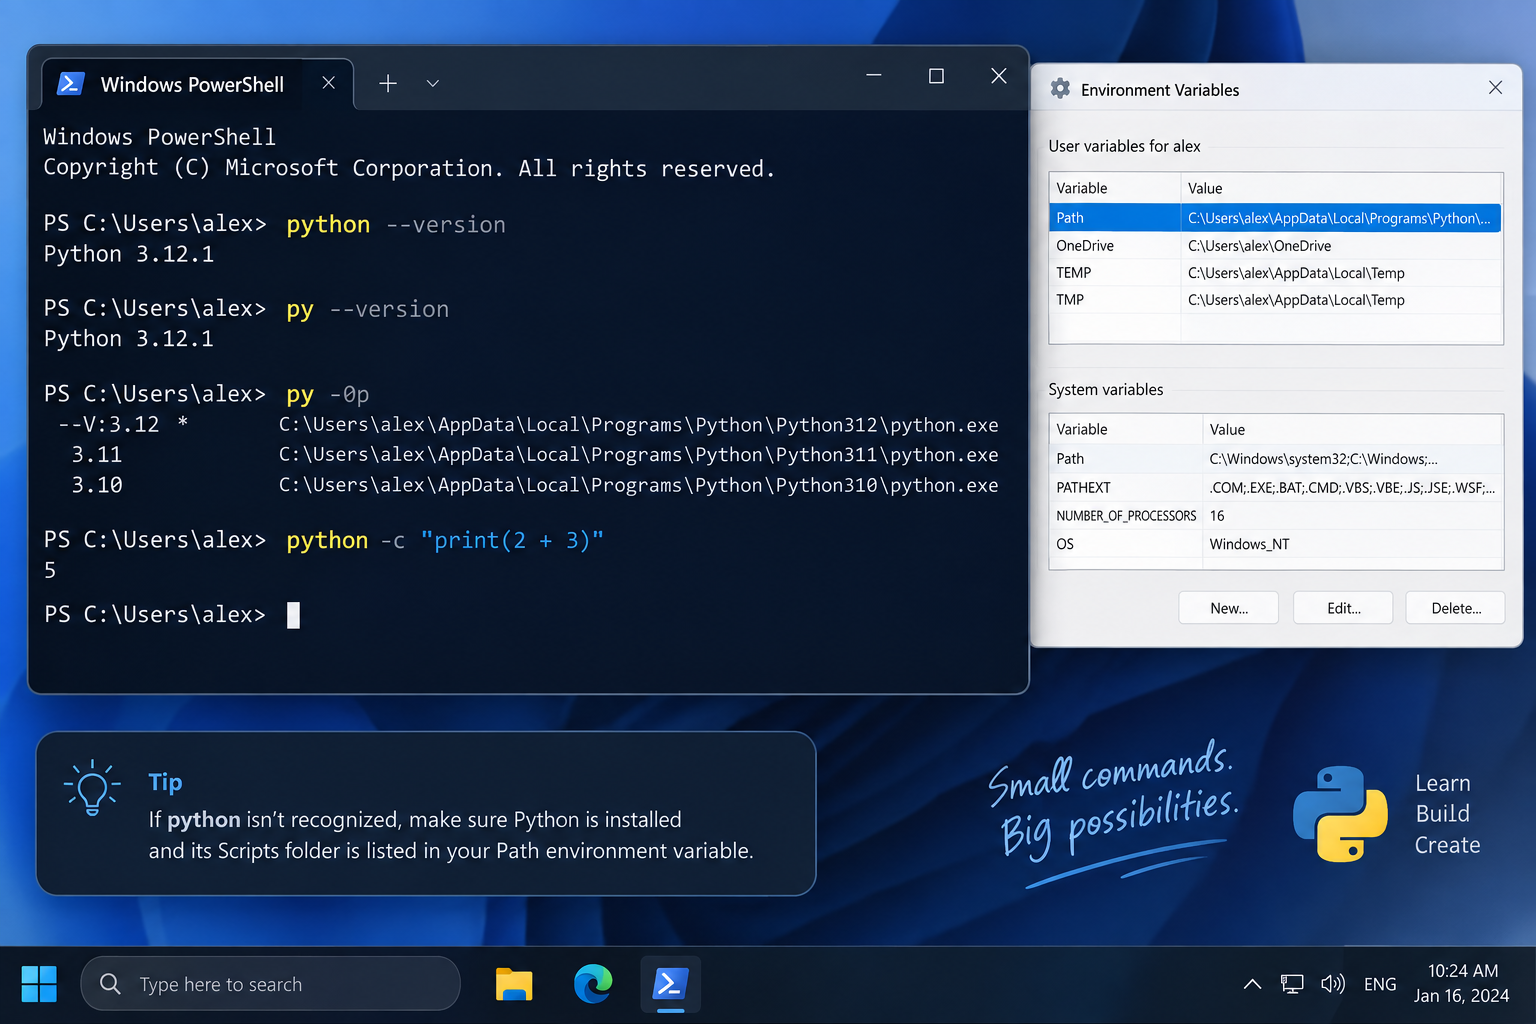Select the NUMBER_OF_PROCESSORS system variable row

click(x=1275, y=516)
